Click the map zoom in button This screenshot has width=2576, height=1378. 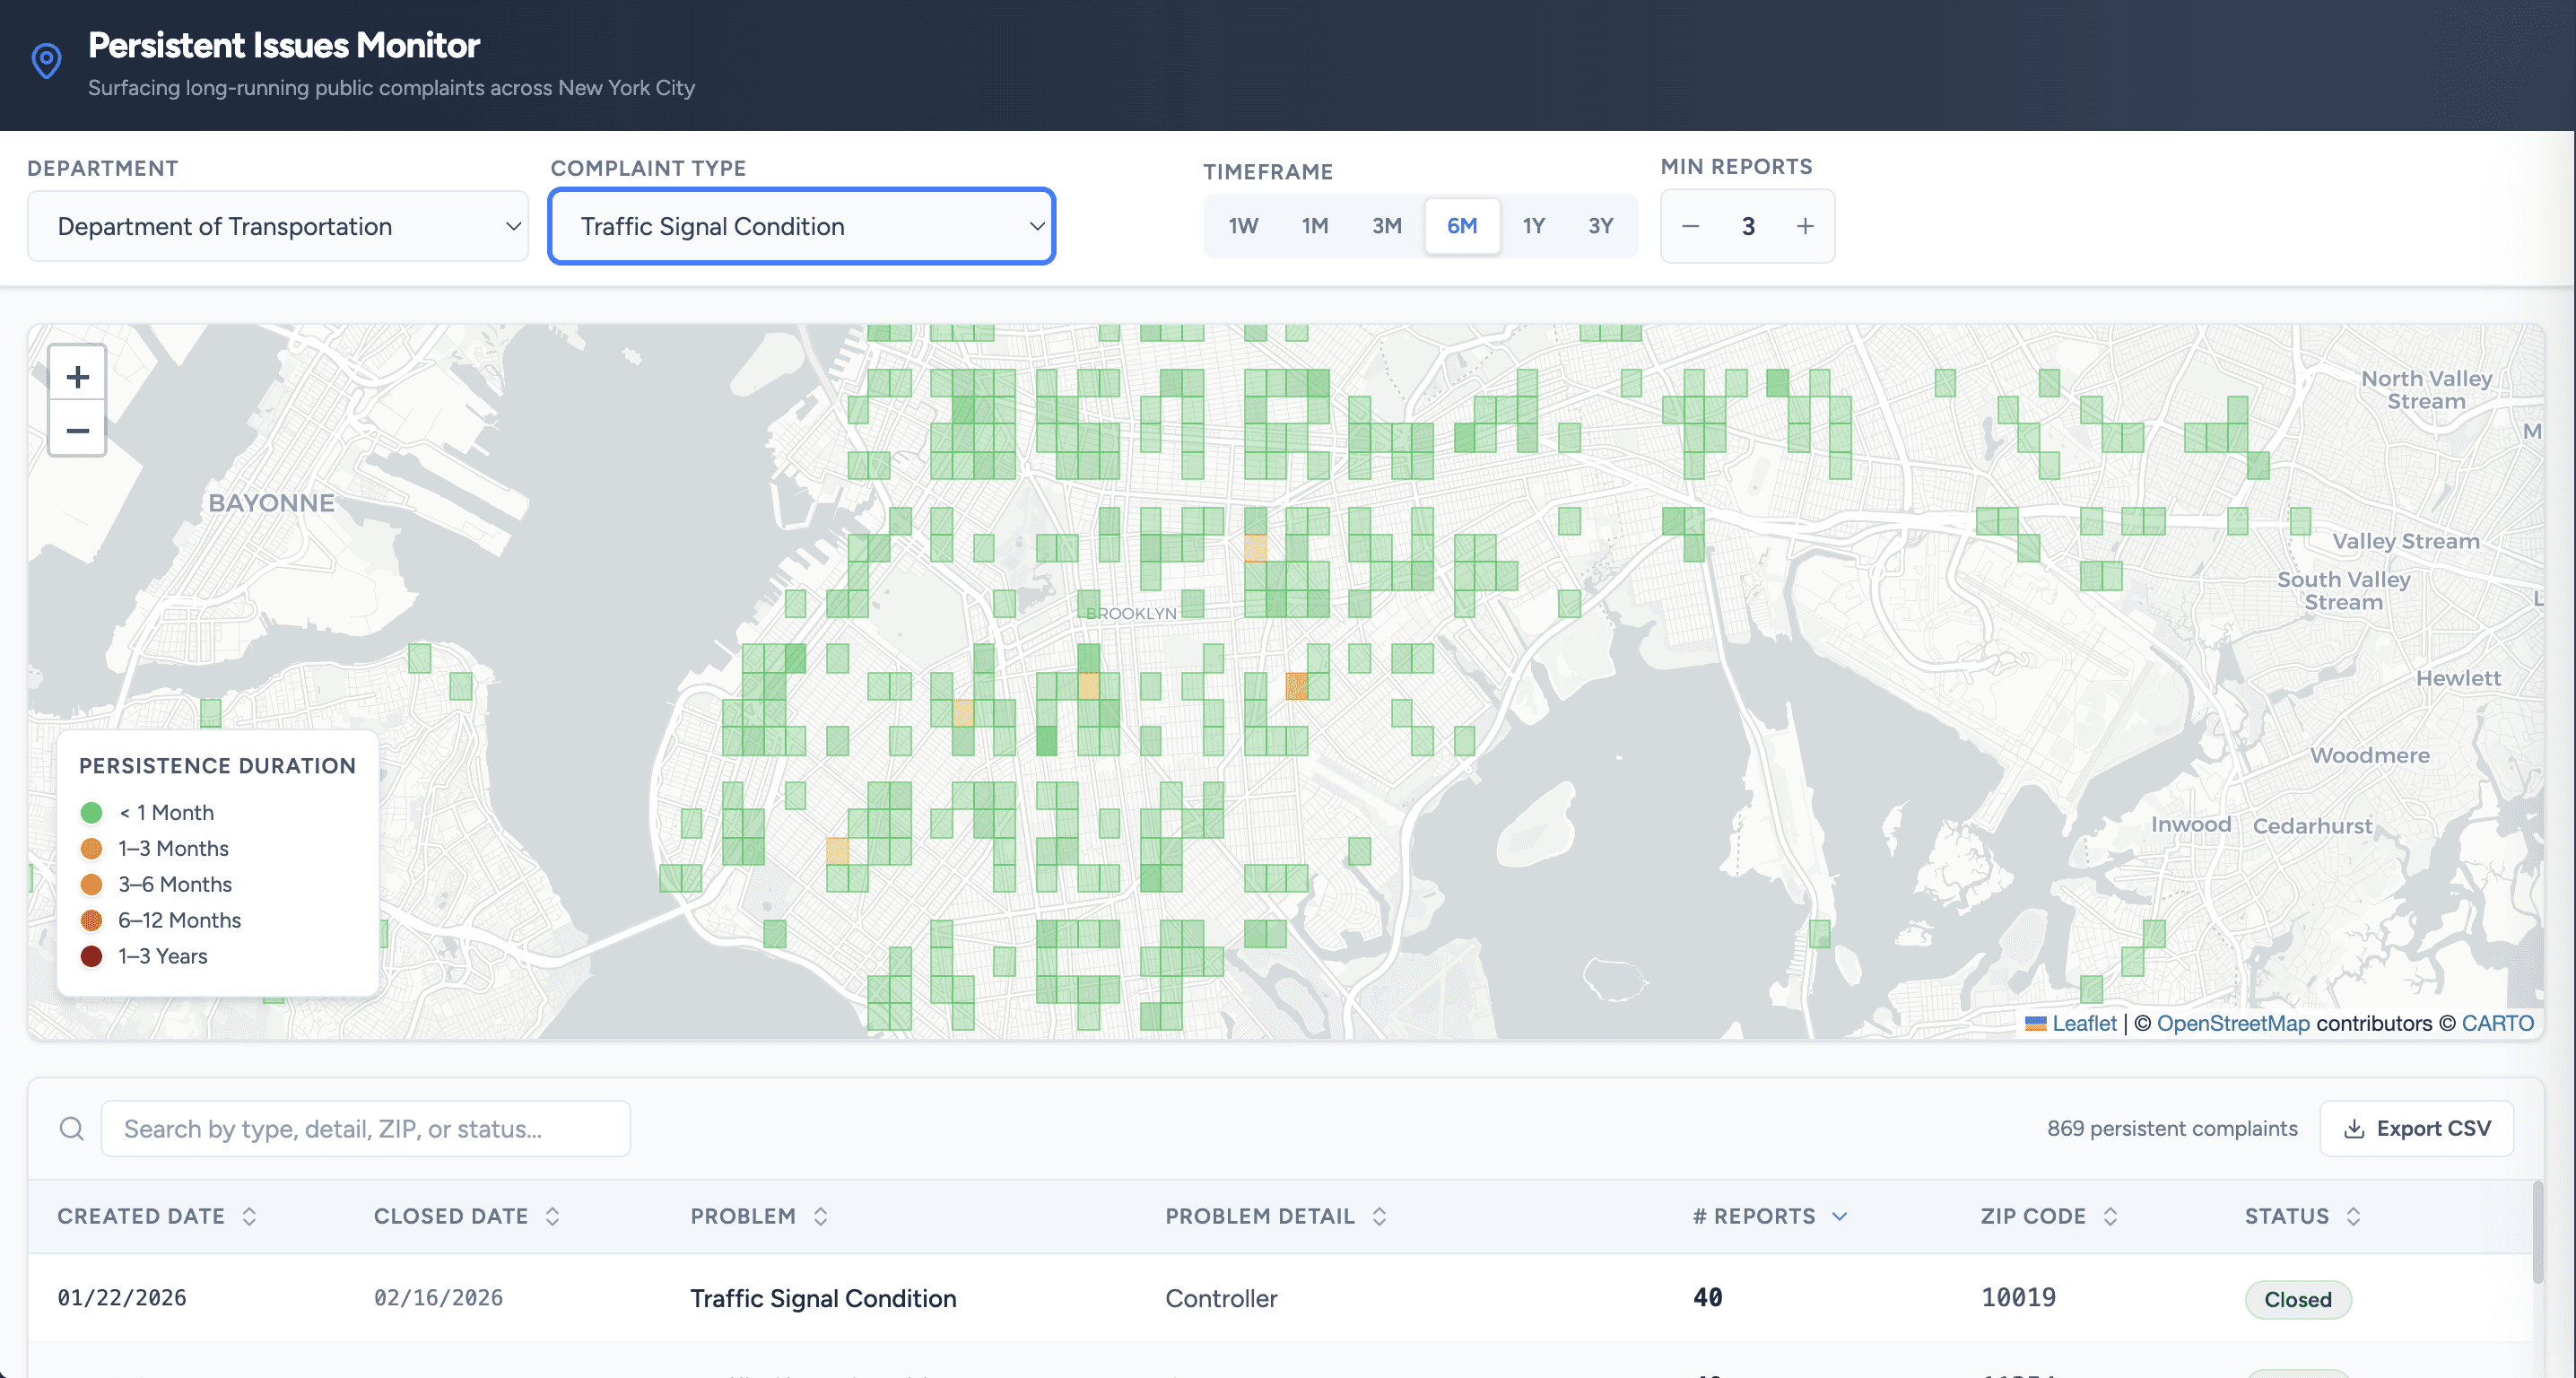pyautogui.click(x=77, y=376)
